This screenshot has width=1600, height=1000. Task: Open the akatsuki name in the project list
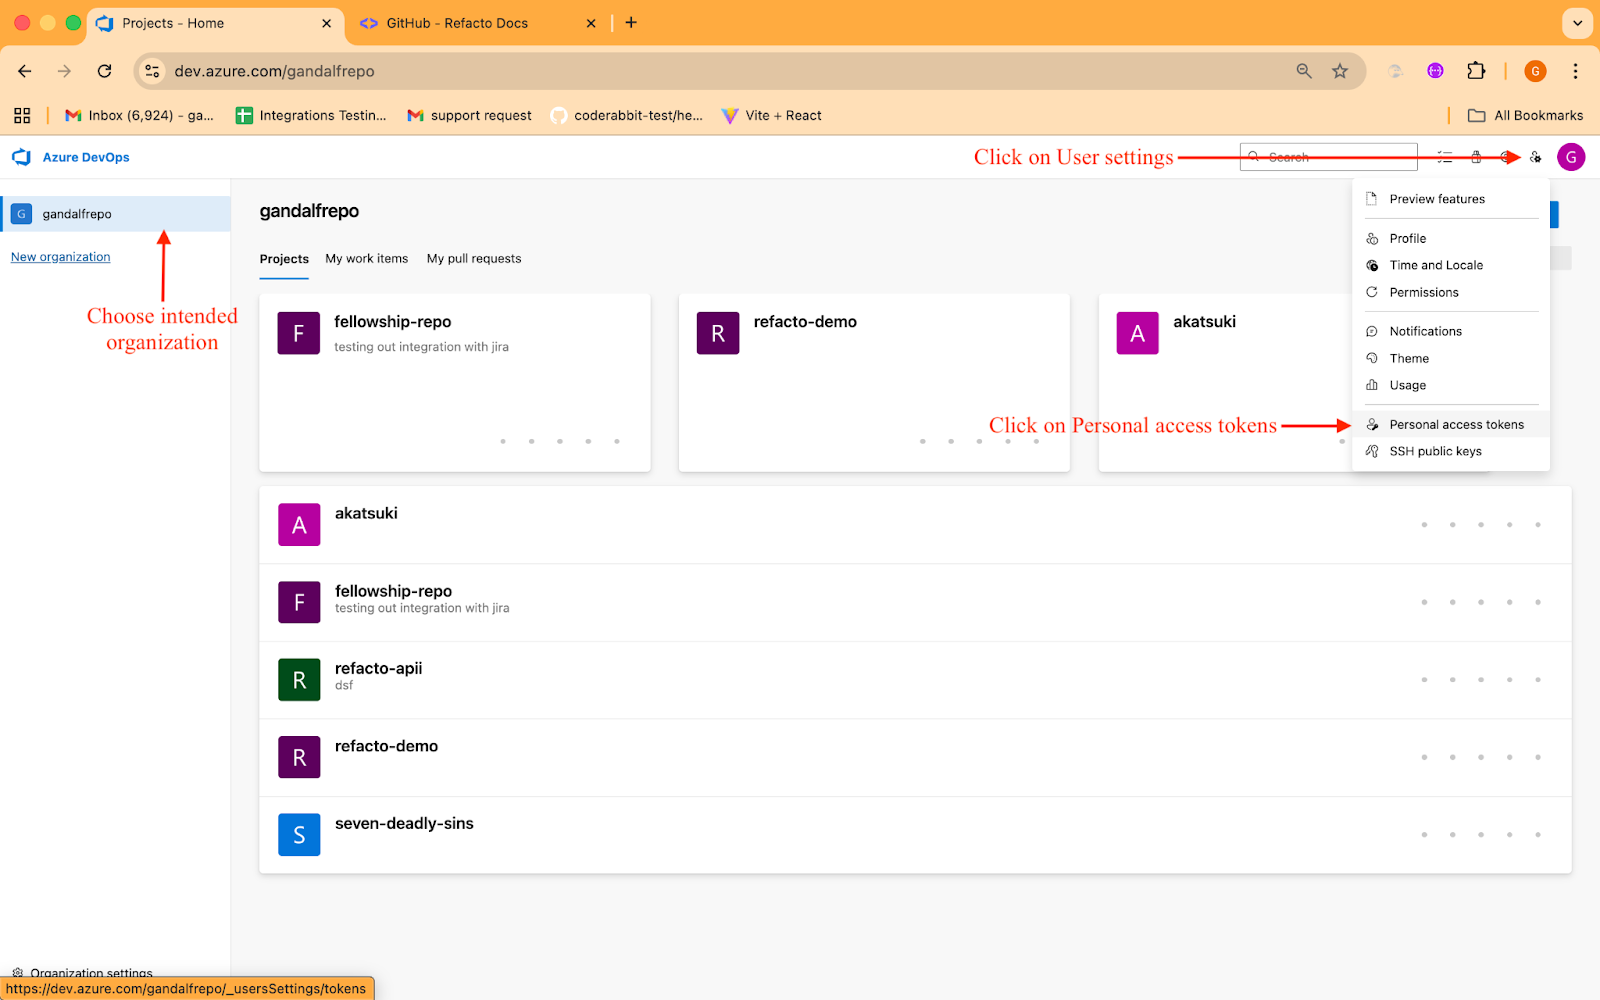(x=366, y=513)
